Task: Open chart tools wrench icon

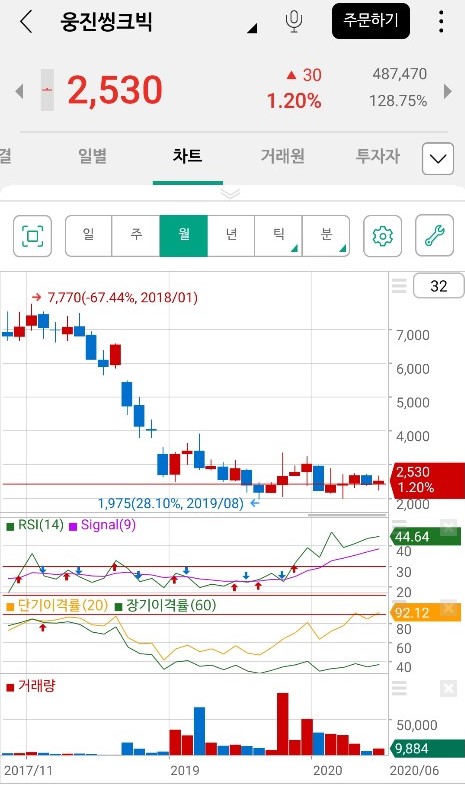Action: [434, 236]
